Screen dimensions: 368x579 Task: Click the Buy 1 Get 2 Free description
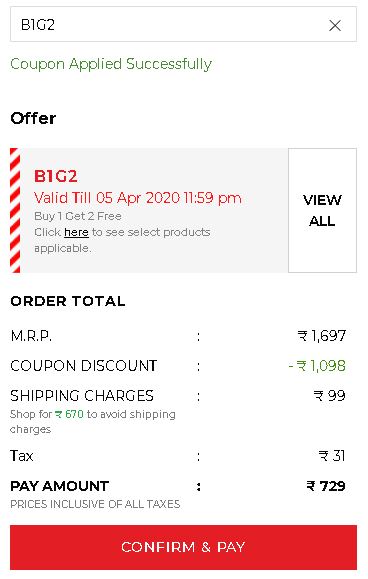point(78,216)
